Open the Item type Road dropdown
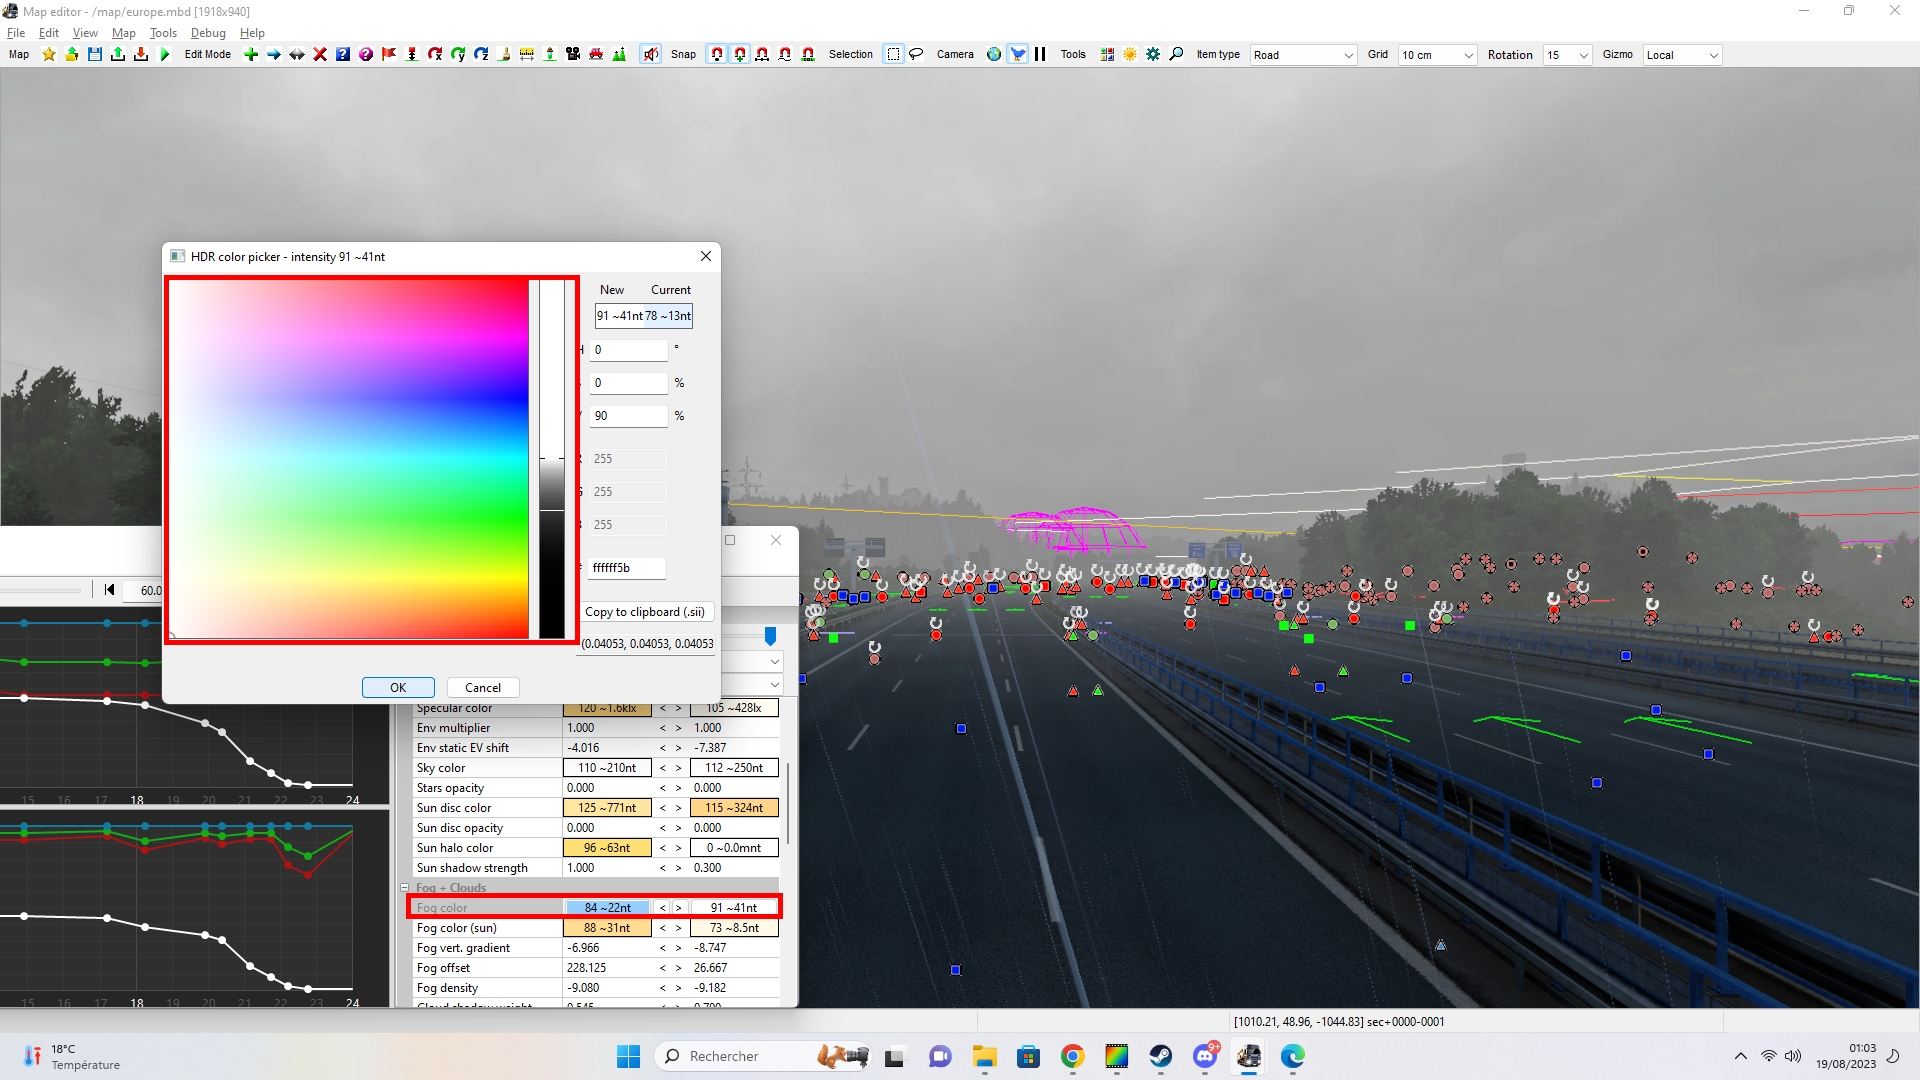Screen dimensions: 1920x1080 (x=1303, y=55)
